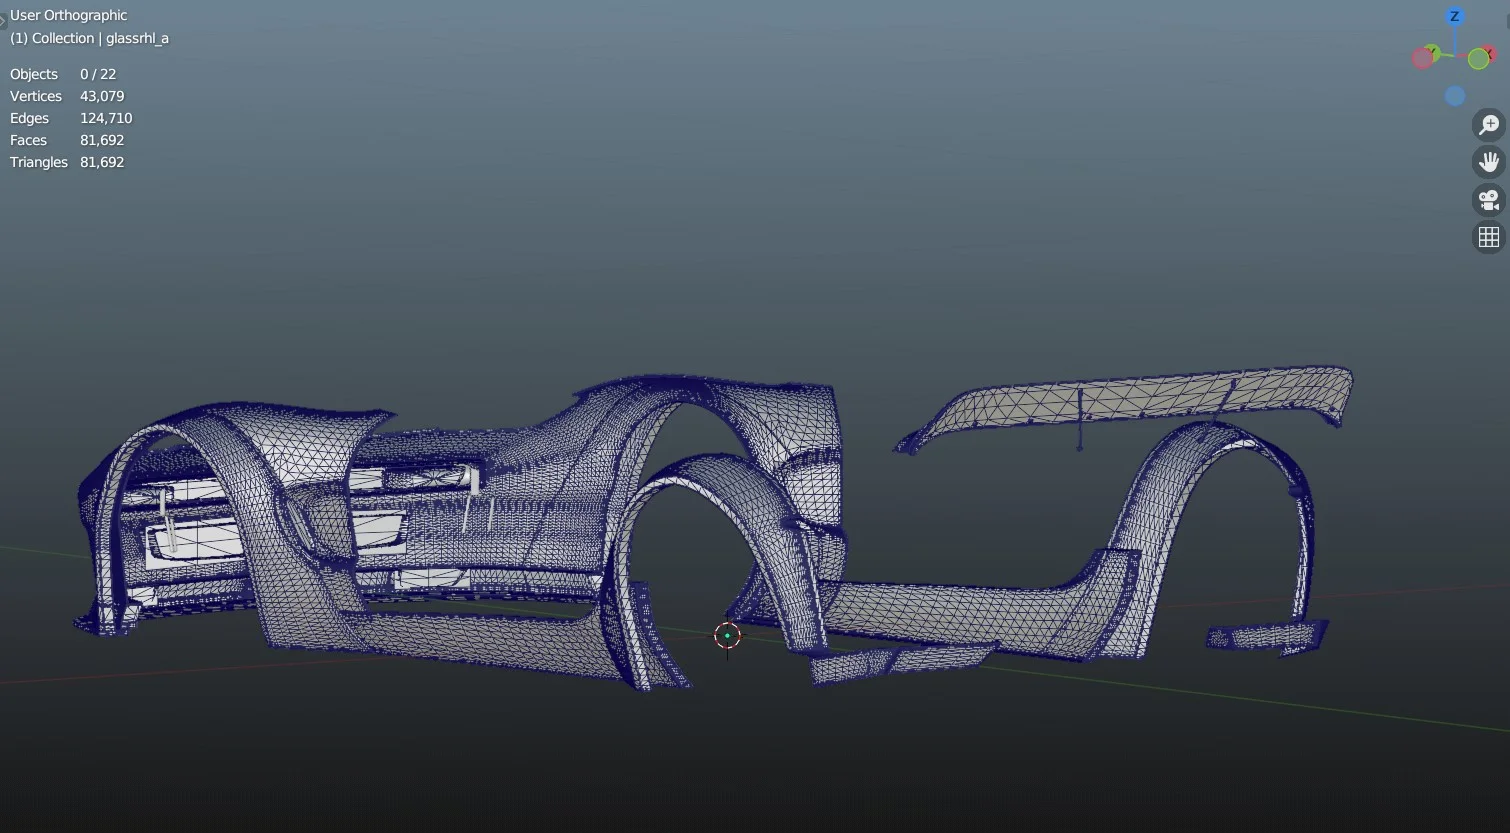1510x833 pixels.
Task: Click the negative X axis ball on gizmo
Action: point(1423,57)
